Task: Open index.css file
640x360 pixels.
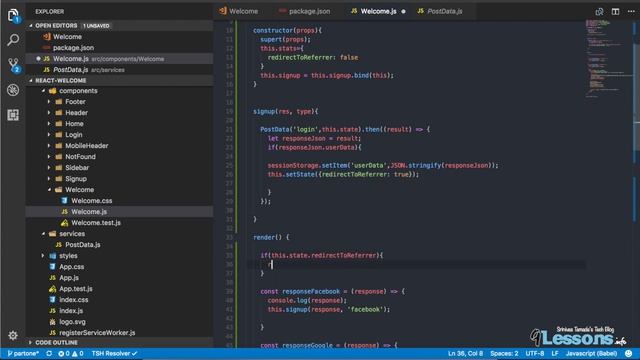Action: 119,300
